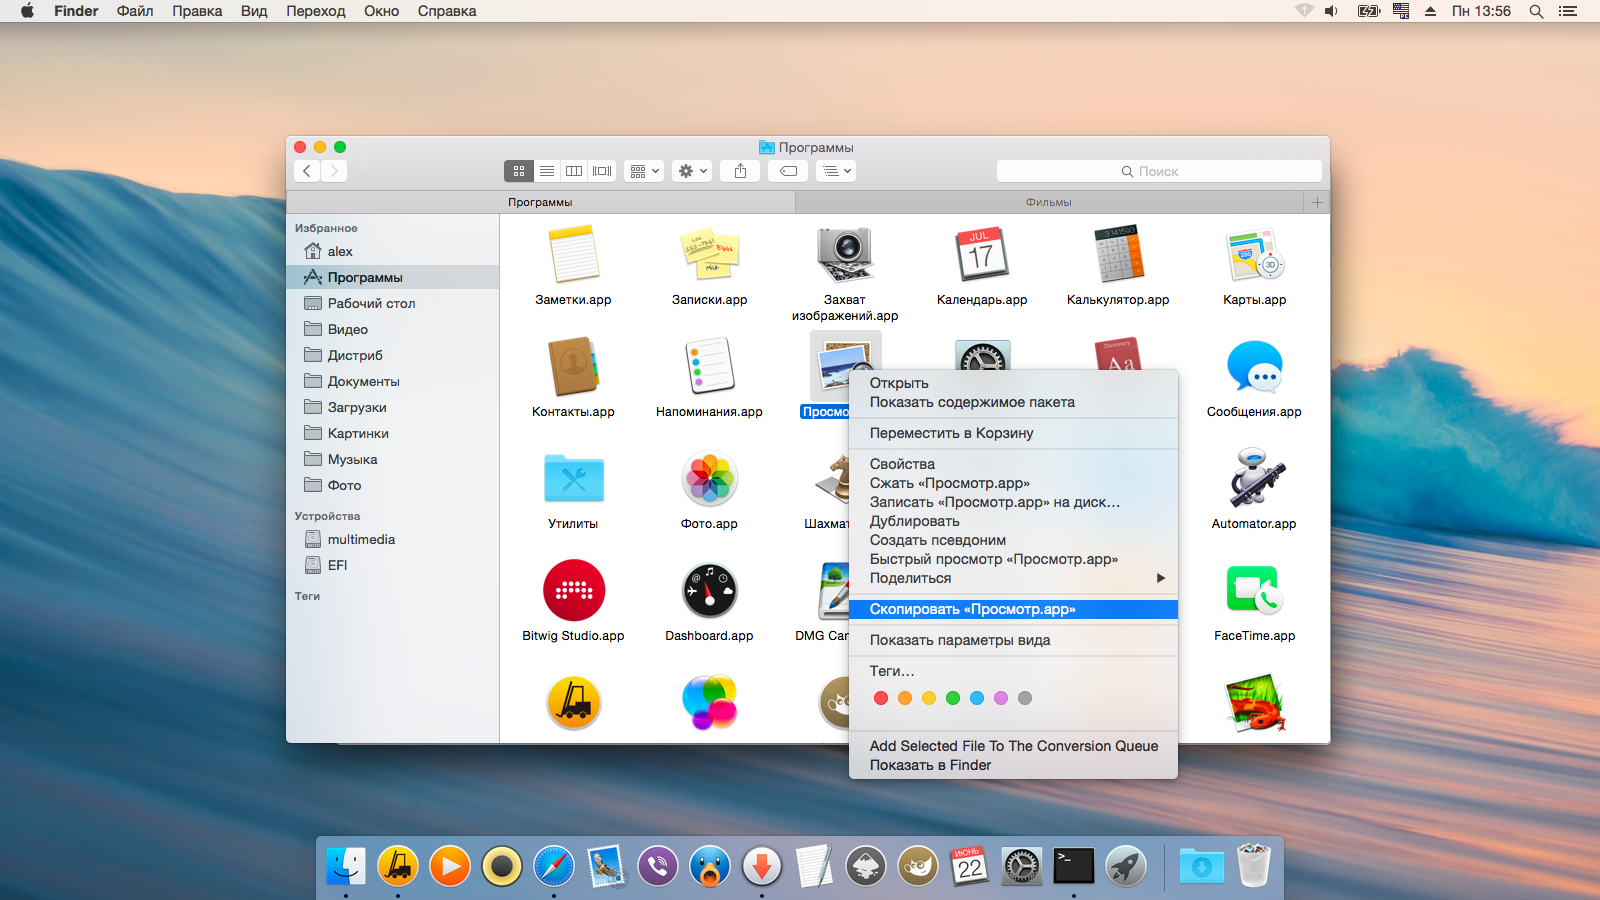Open the gear action menu dropdown

point(692,171)
